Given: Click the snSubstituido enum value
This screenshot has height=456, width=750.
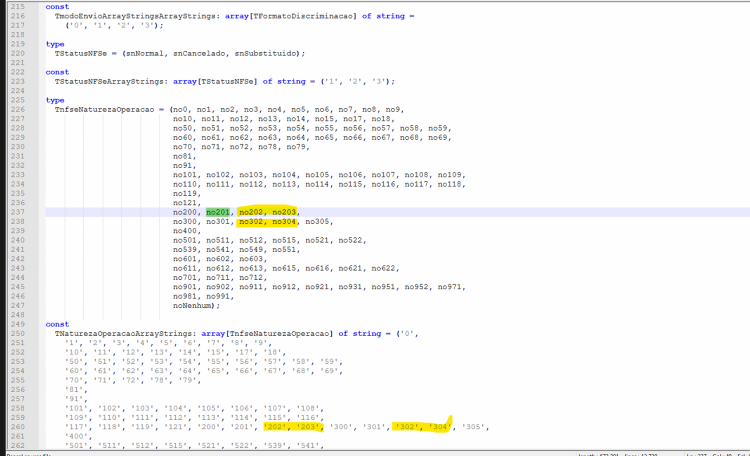Looking at the screenshot, I should pos(265,54).
